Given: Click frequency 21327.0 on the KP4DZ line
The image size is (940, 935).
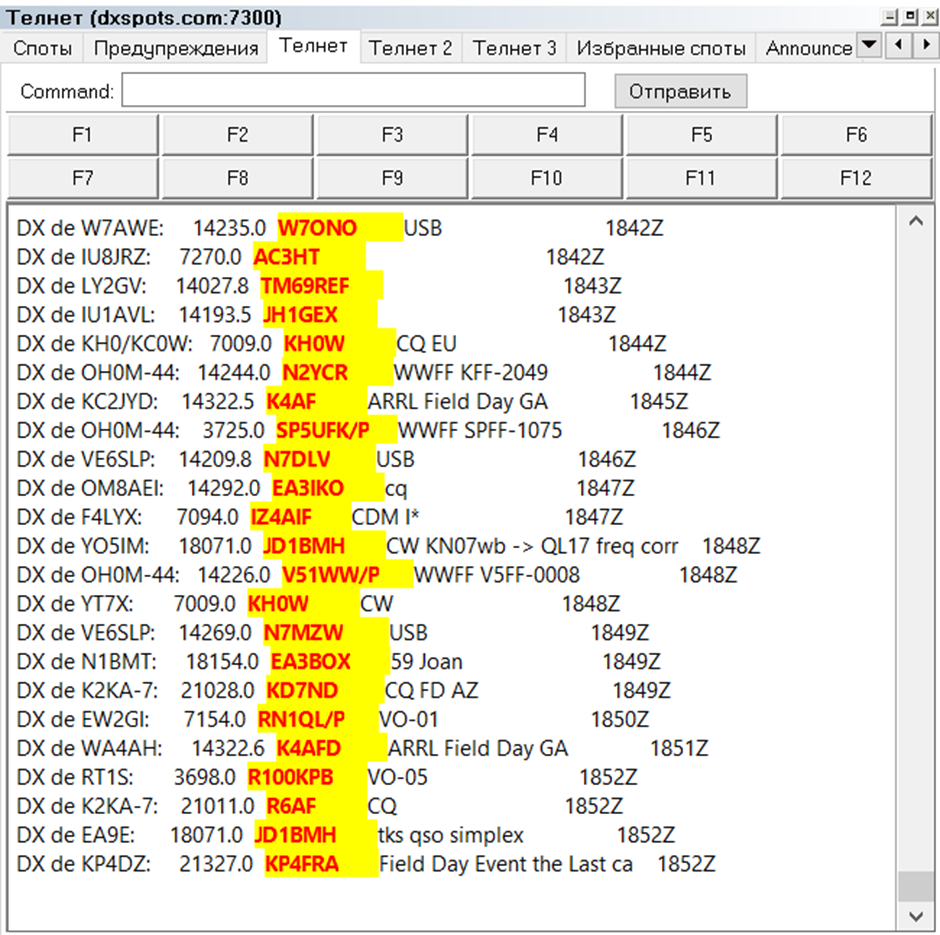Looking at the screenshot, I should tap(216, 864).
